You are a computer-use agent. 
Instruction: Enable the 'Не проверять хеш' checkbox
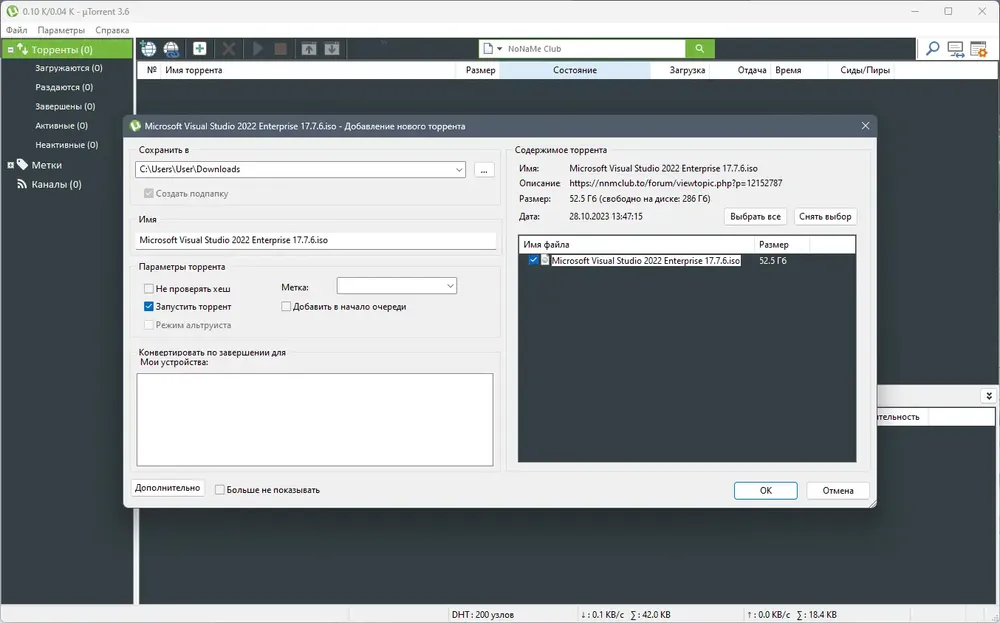tap(149, 289)
